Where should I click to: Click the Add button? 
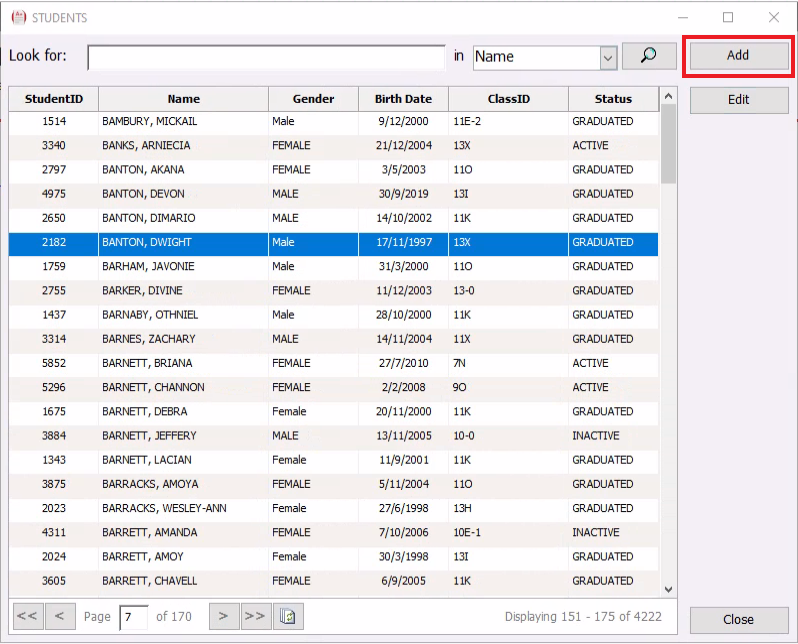pyautogui.click(x=738, y=55)
